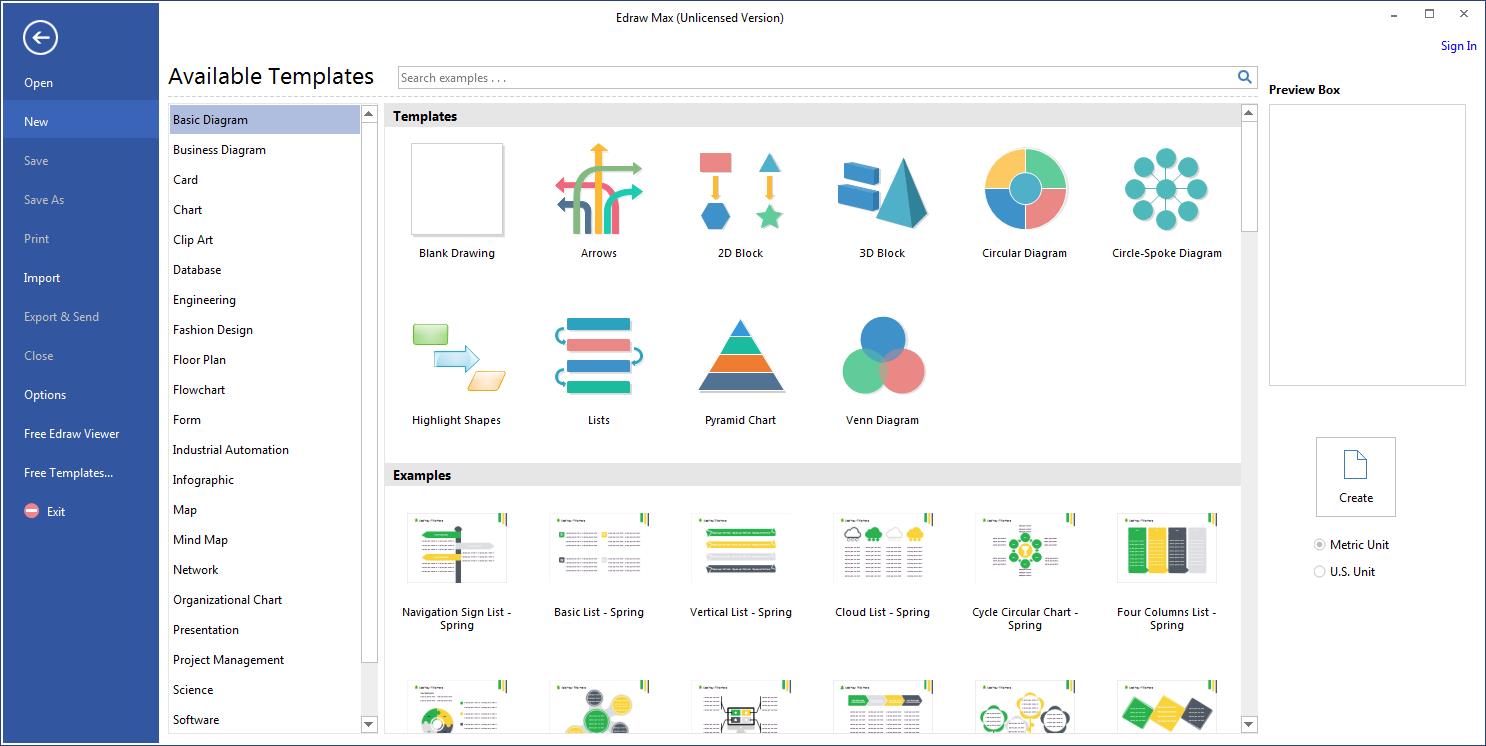The width and height of the screenshot is (1486, 746).
Task: Select the Highlight Shapes template
Action: tap(457, 356)
